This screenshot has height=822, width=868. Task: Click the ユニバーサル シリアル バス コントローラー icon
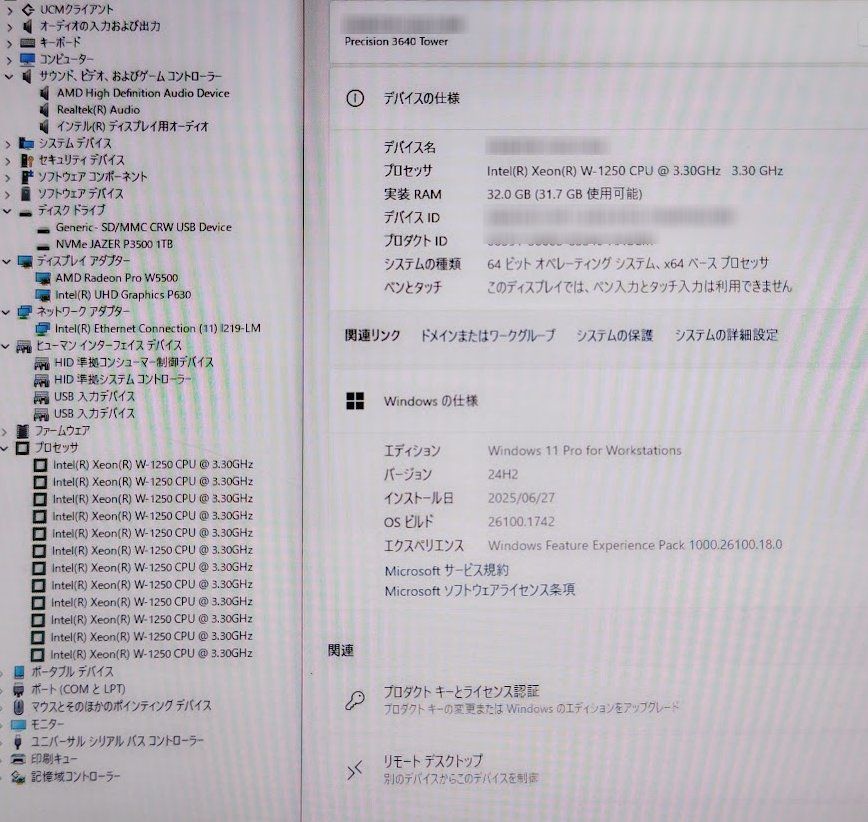(18, 741)
